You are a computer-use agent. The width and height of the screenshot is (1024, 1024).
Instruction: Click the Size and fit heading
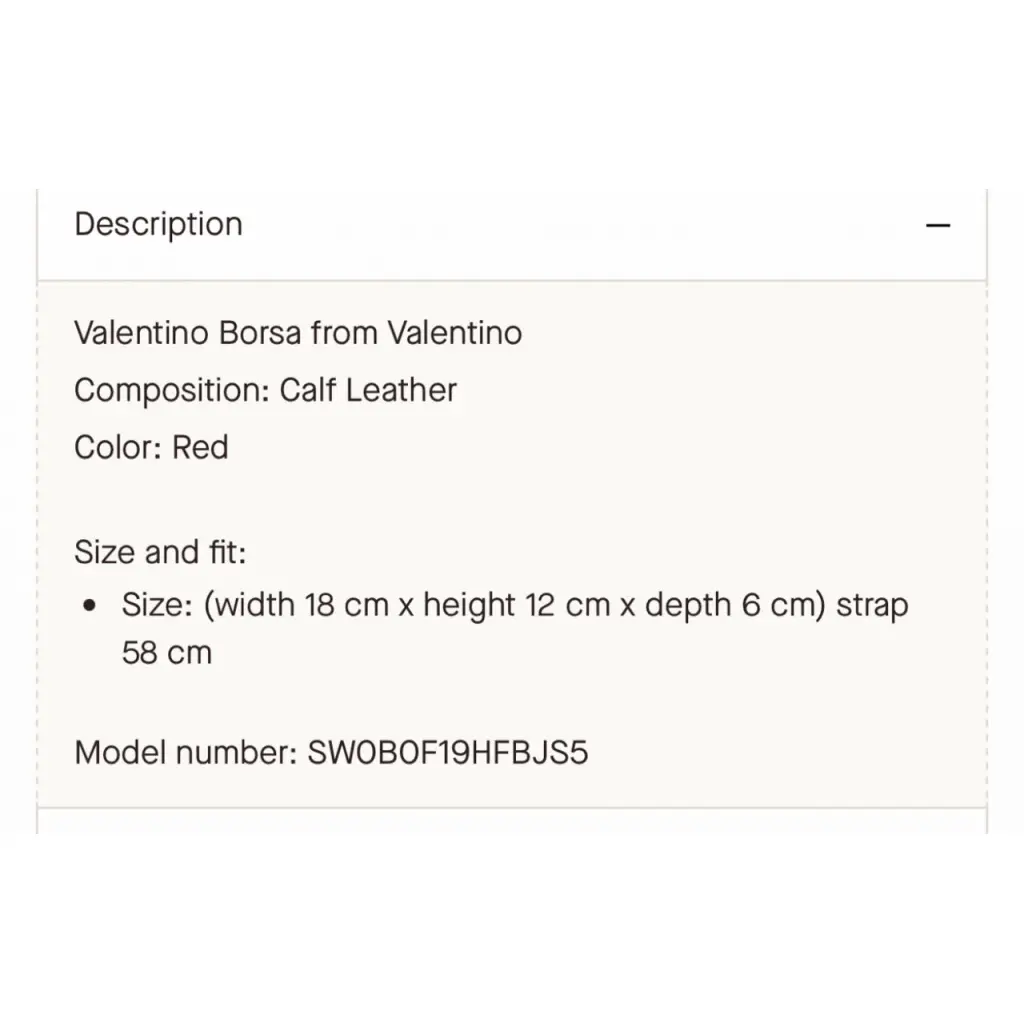tap(160, 552)
